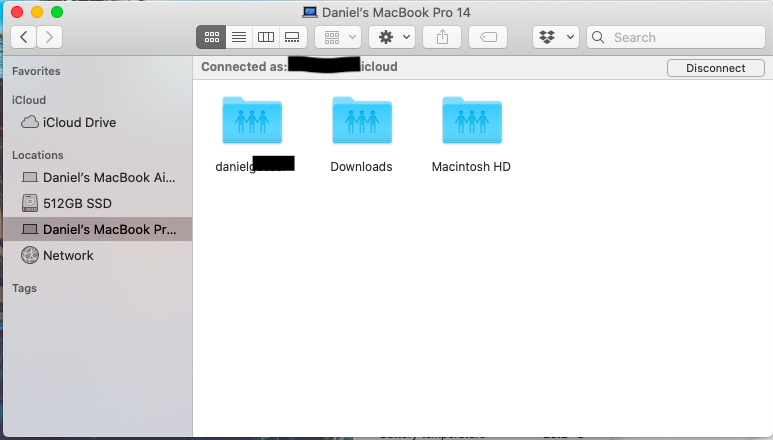Zoom the Finder window with green button
Screen dimensions: 773x440
57,12
